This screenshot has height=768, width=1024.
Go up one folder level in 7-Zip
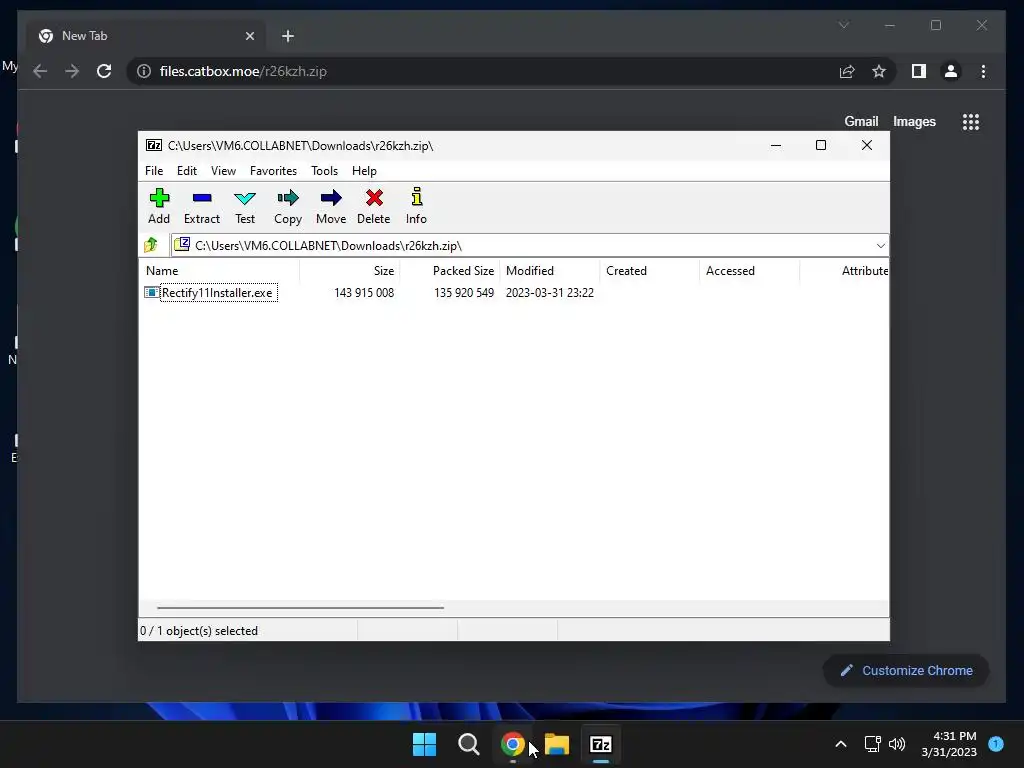151,245
